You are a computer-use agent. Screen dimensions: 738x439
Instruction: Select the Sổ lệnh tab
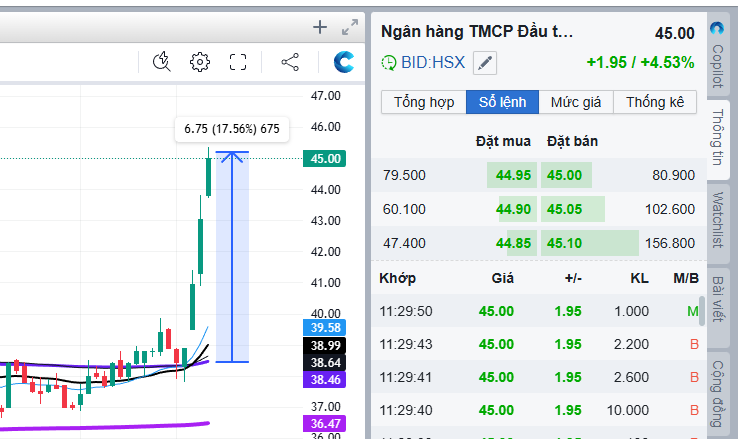pos(502,102)
